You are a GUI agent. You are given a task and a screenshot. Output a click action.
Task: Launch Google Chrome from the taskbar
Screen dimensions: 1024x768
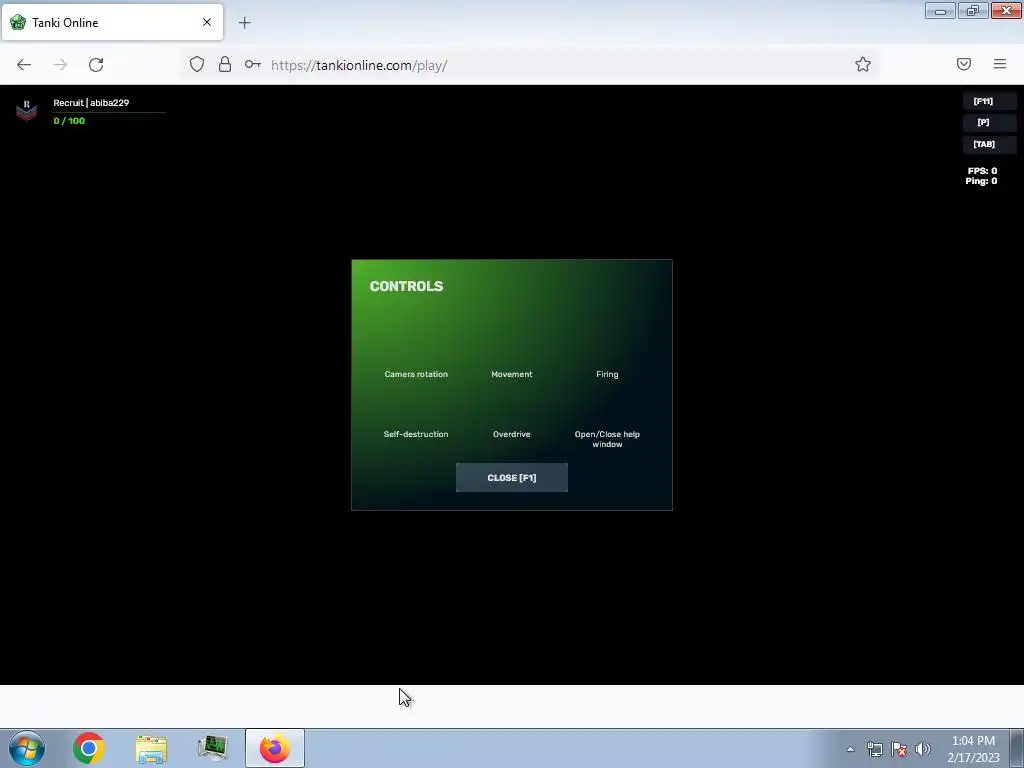coord(89,748)
